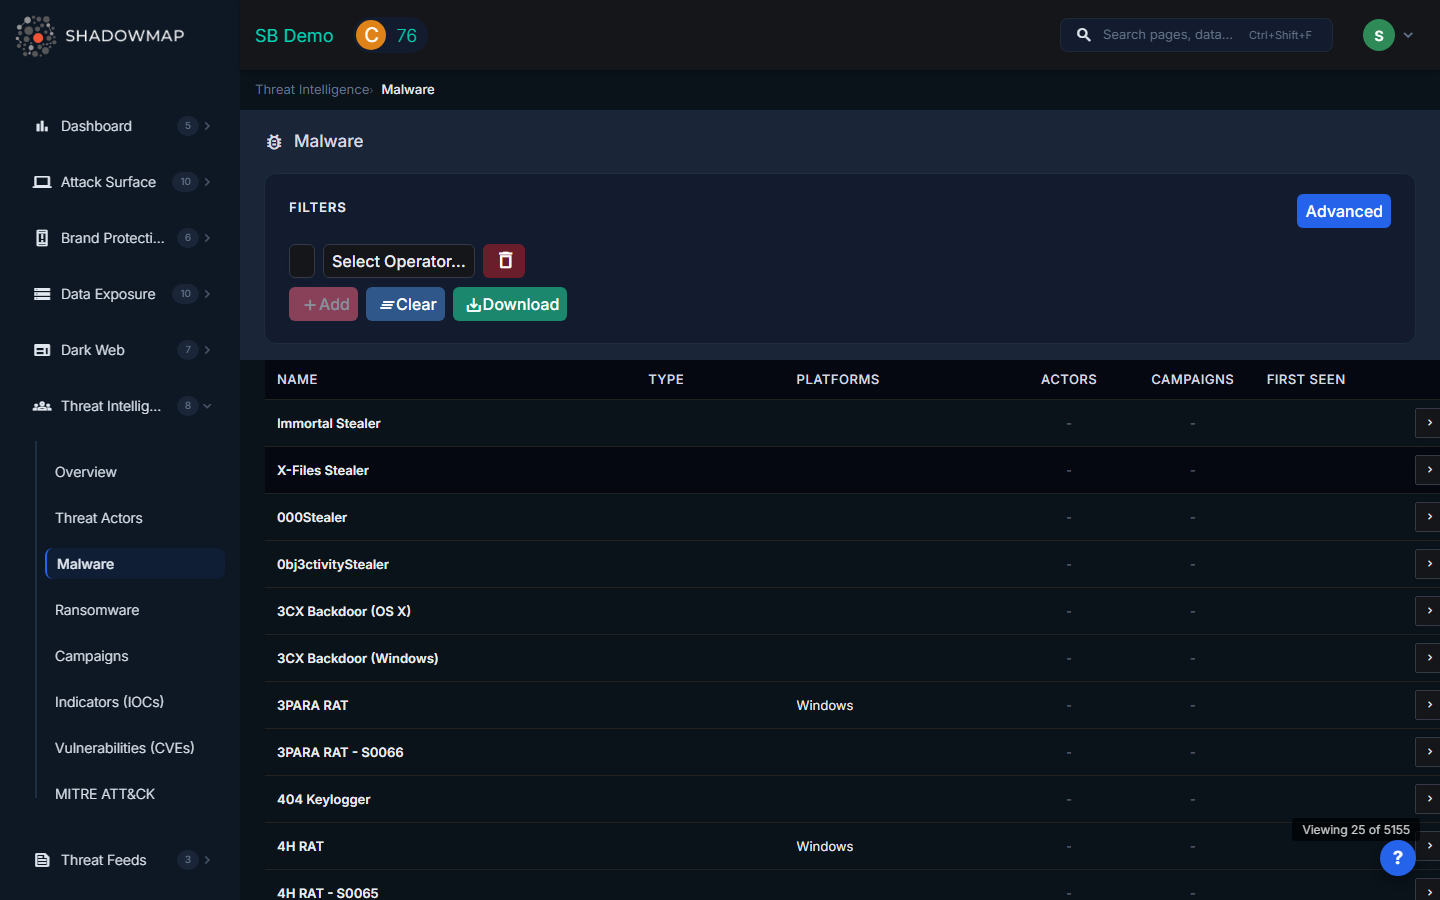
Task: Expand the Immortal Stealer row arrow
Action: [x=1429, y=423]
